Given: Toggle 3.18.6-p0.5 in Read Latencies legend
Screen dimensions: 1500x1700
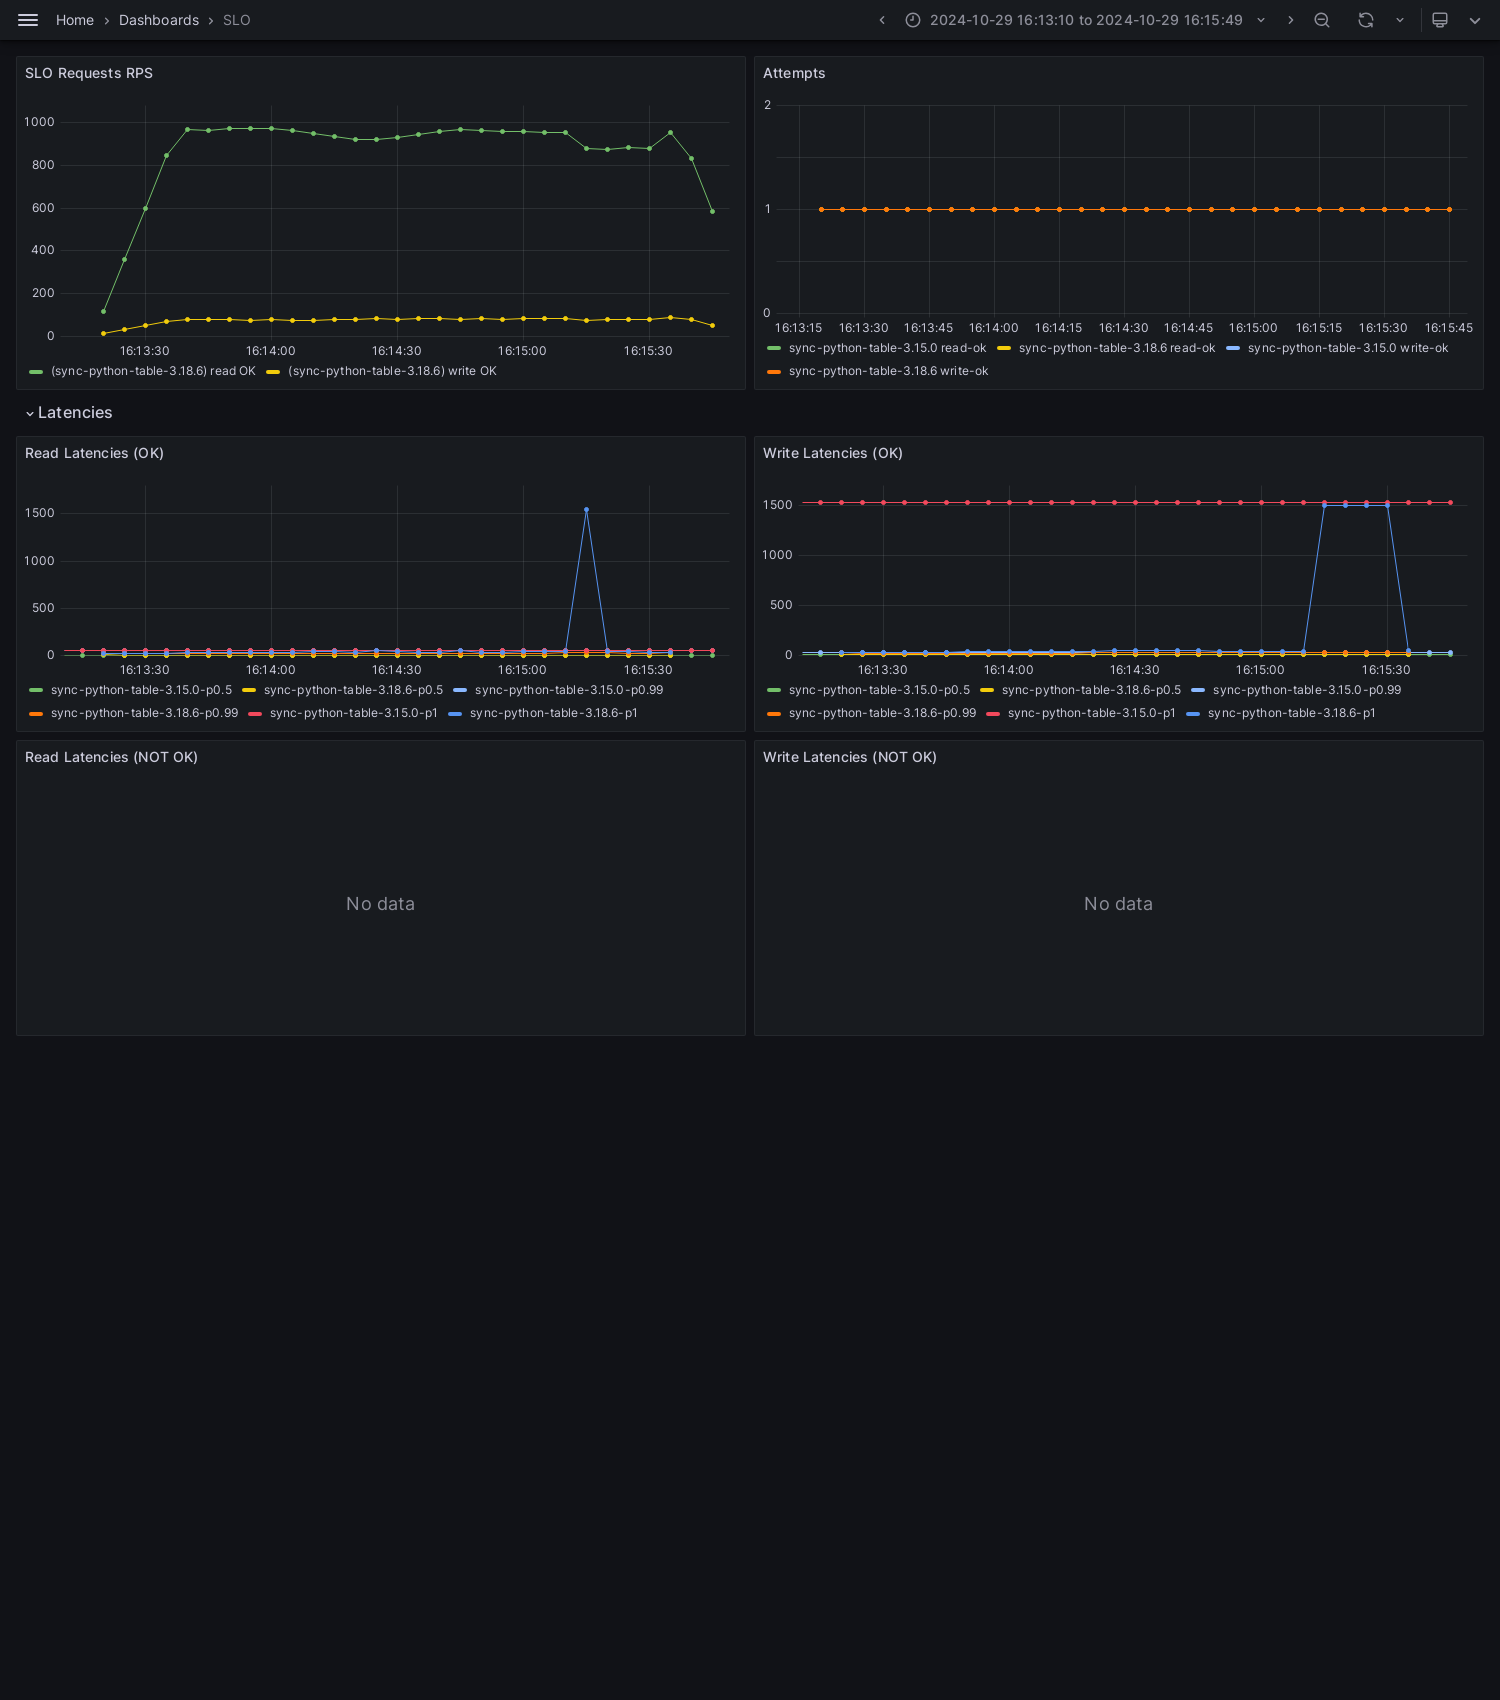Looking at the screenshot, I should (353, 690).
